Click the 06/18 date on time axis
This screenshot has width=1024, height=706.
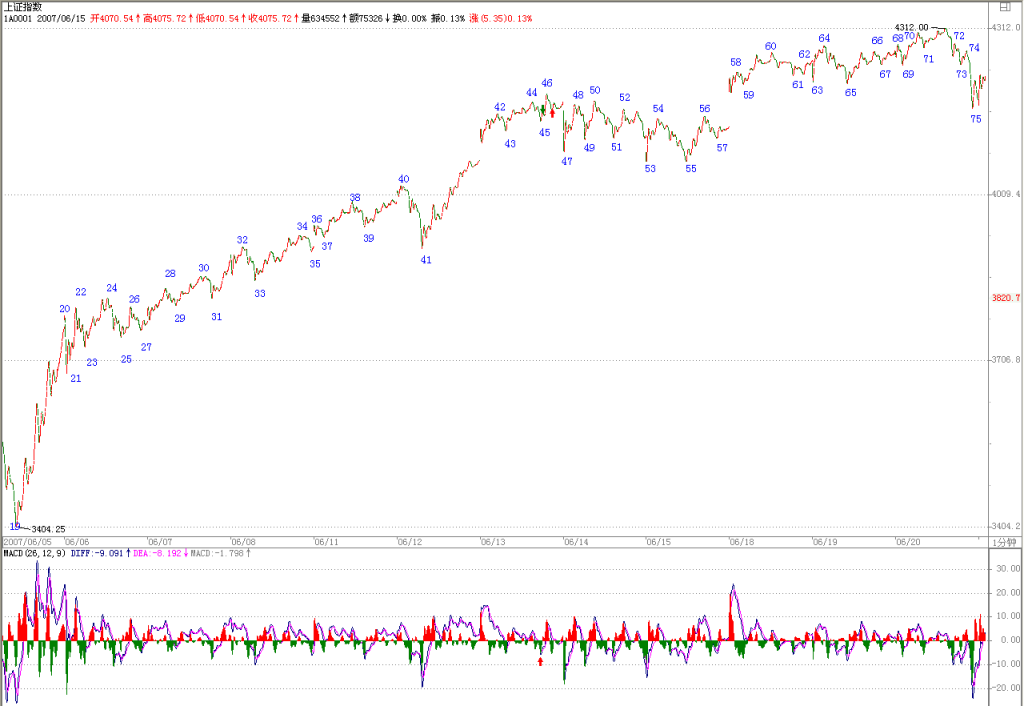tap(742, 542)
